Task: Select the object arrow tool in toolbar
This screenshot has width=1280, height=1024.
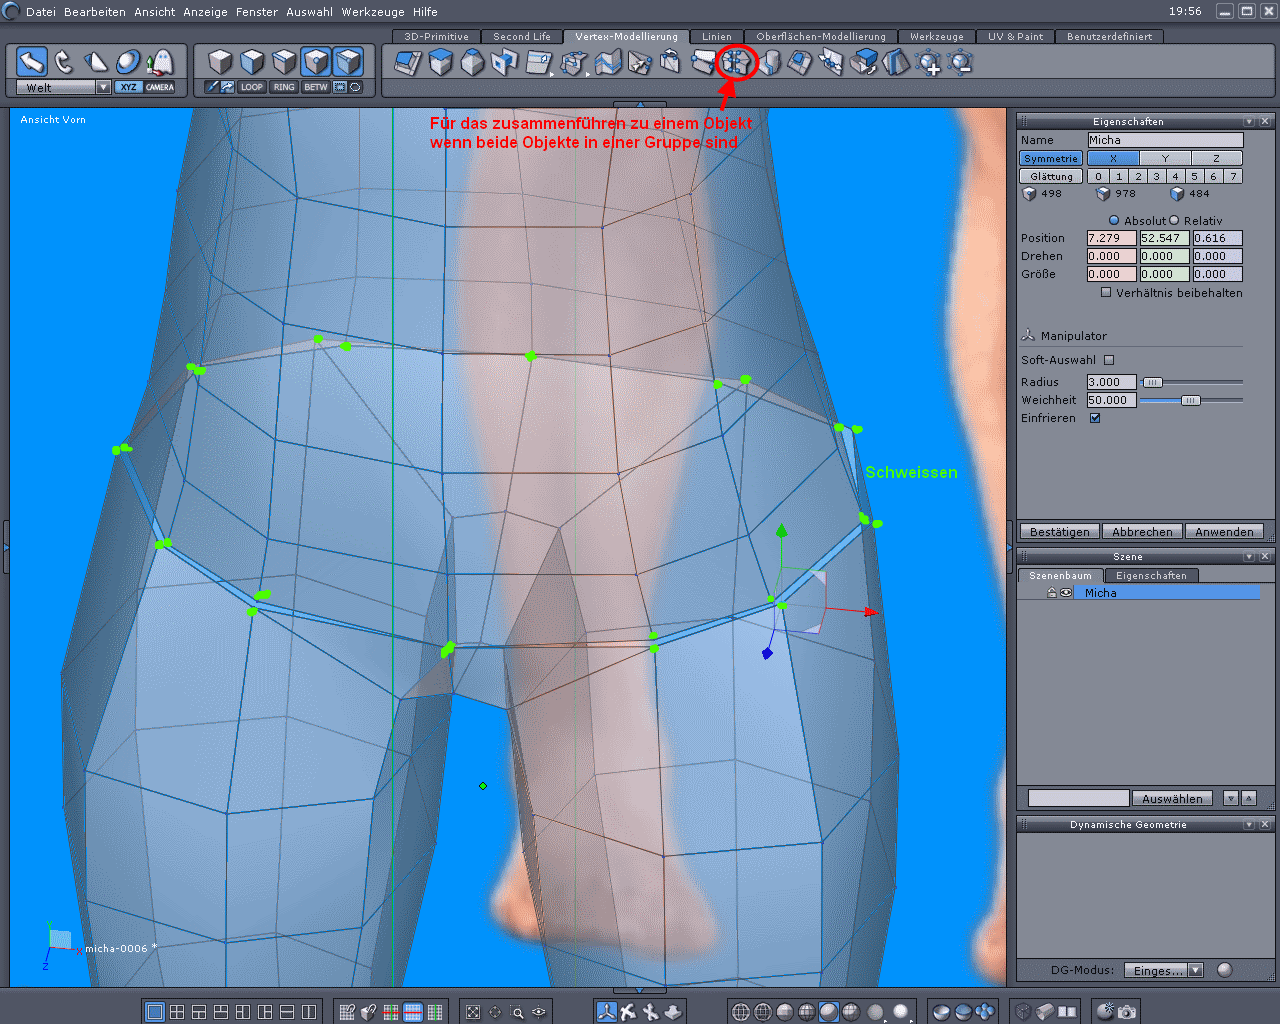Action: [32, 62]
